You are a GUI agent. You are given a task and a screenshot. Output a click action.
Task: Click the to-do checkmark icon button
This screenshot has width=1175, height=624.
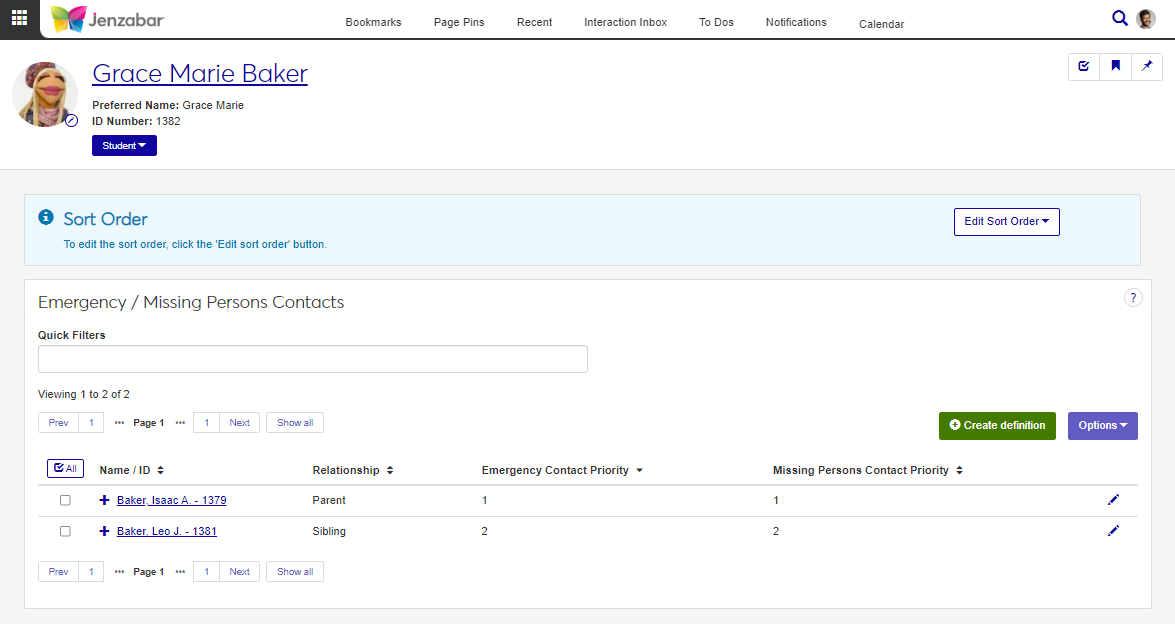pyautogui.click(x=1084, y=66)
